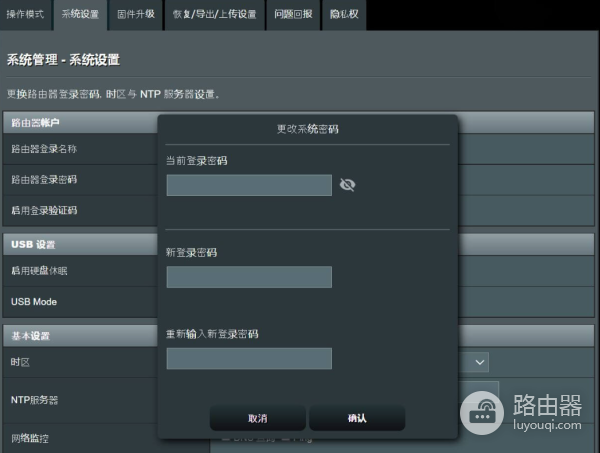The height and width of the screenshot is (453, 600).
Task: Expand the 时区 dropdown arrow
Action: click(480, 361)
